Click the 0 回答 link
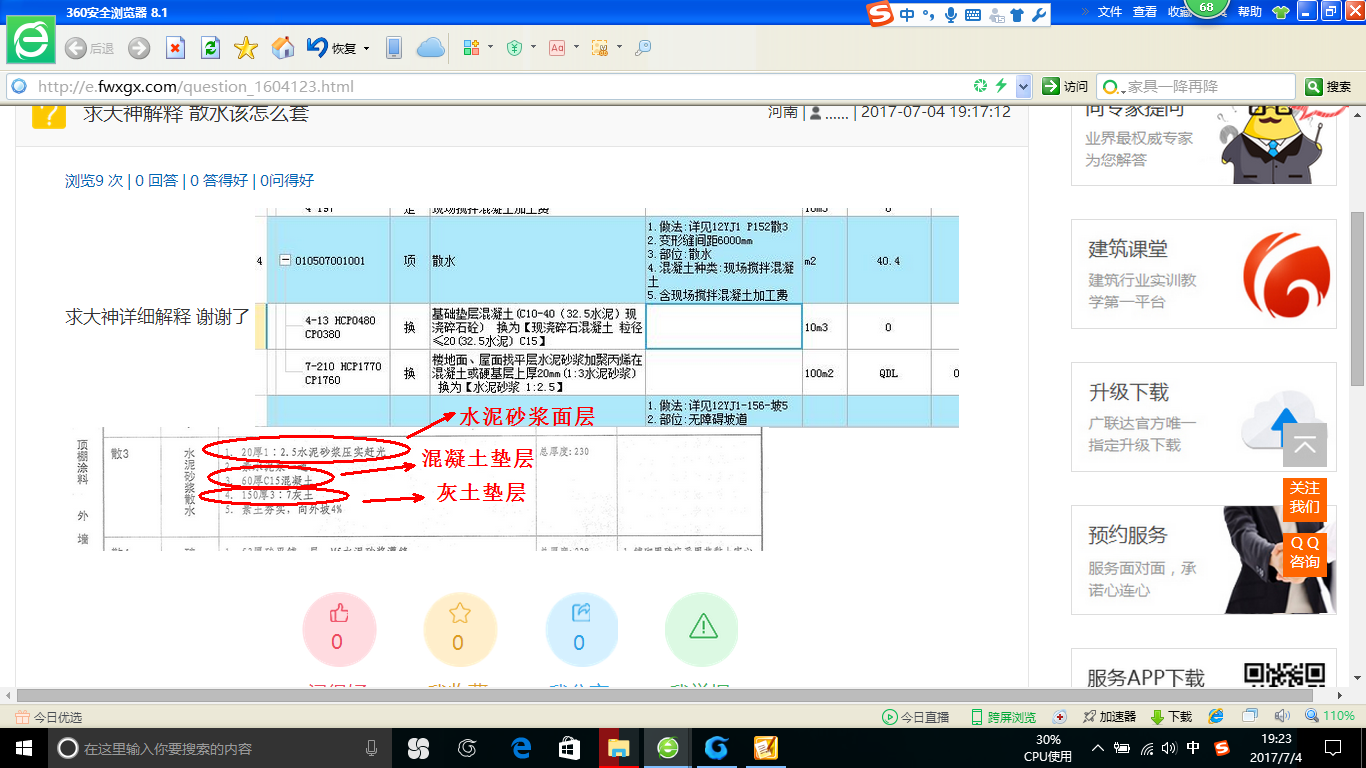The image size is (1366, 768). coord(156,181)
